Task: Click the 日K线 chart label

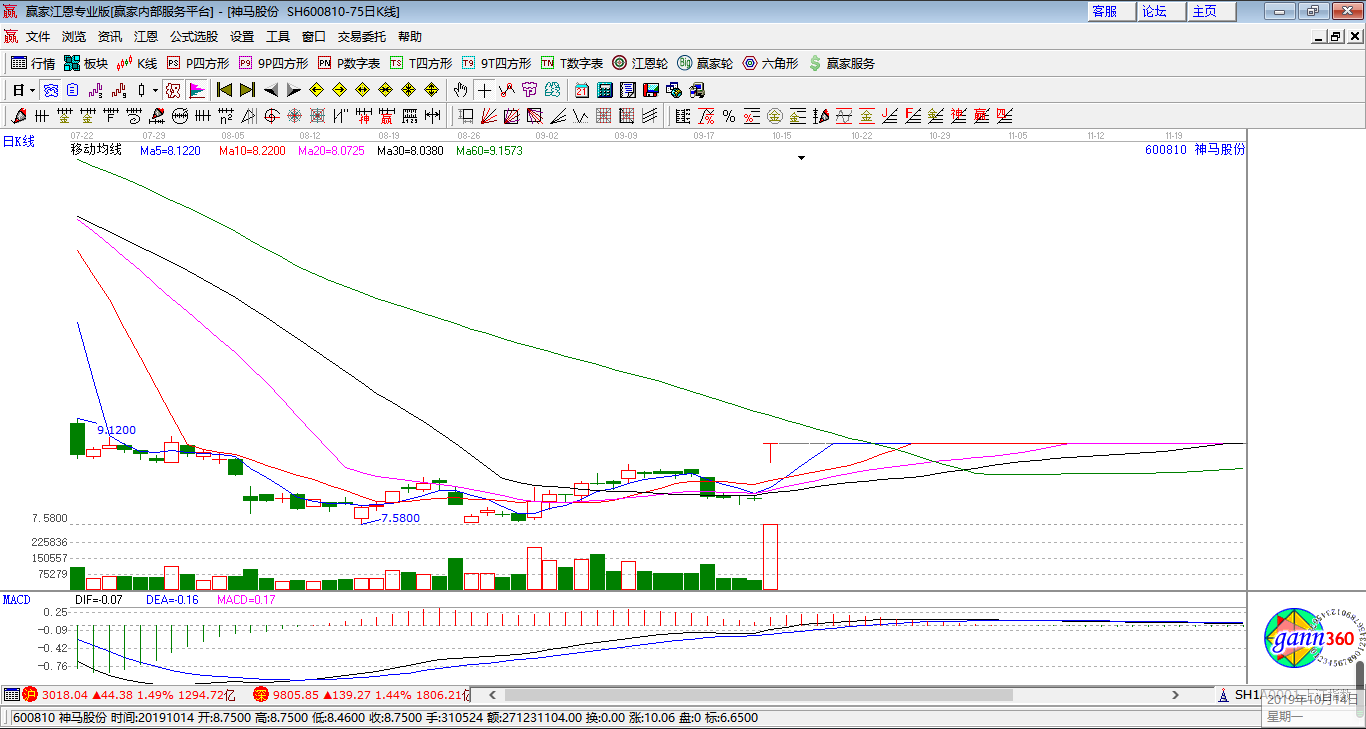Action: [x=18, y=141]
